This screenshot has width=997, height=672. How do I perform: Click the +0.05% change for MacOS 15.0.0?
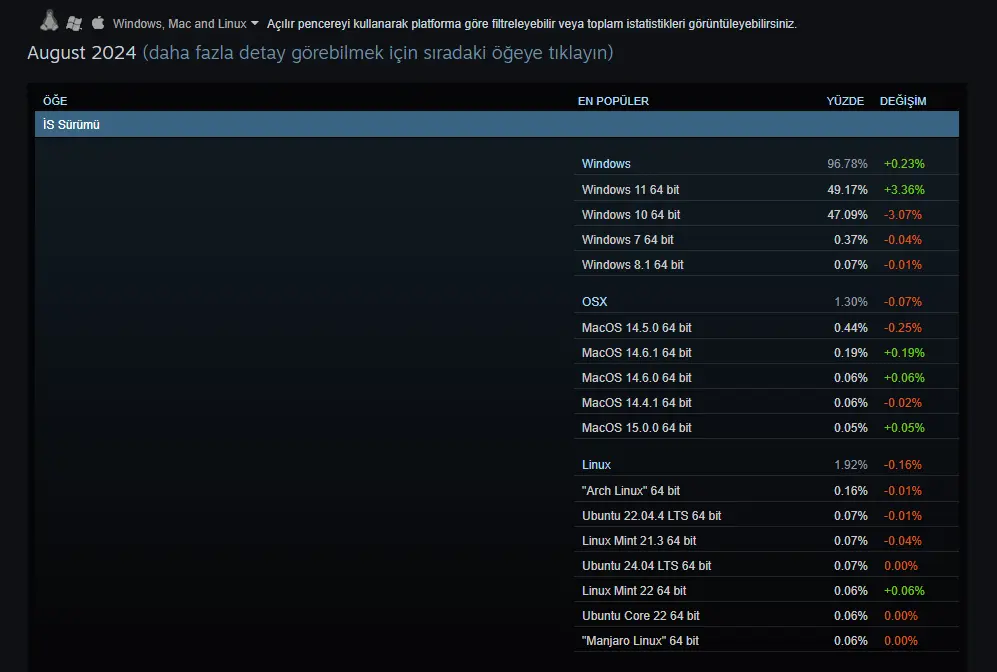[x=904, y=427]
